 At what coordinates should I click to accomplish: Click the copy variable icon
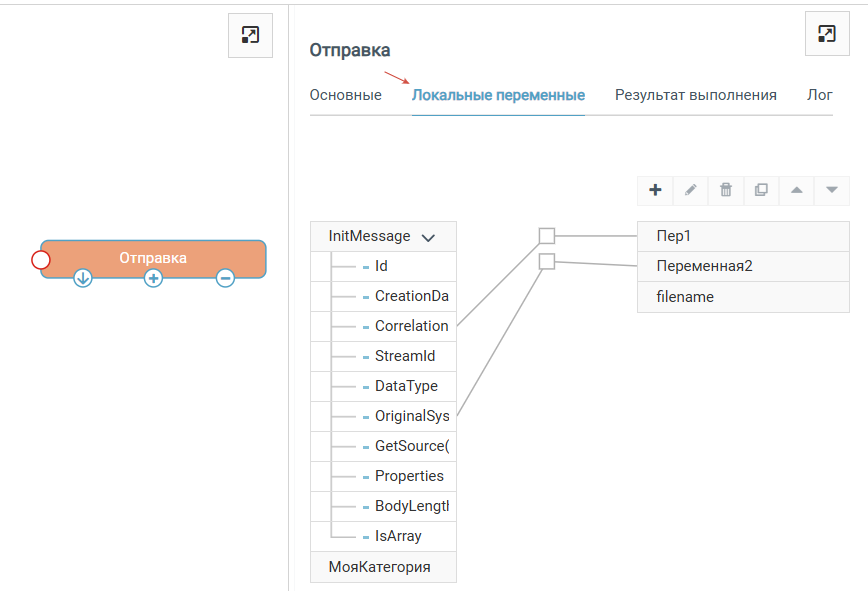[x=761, y=190]
